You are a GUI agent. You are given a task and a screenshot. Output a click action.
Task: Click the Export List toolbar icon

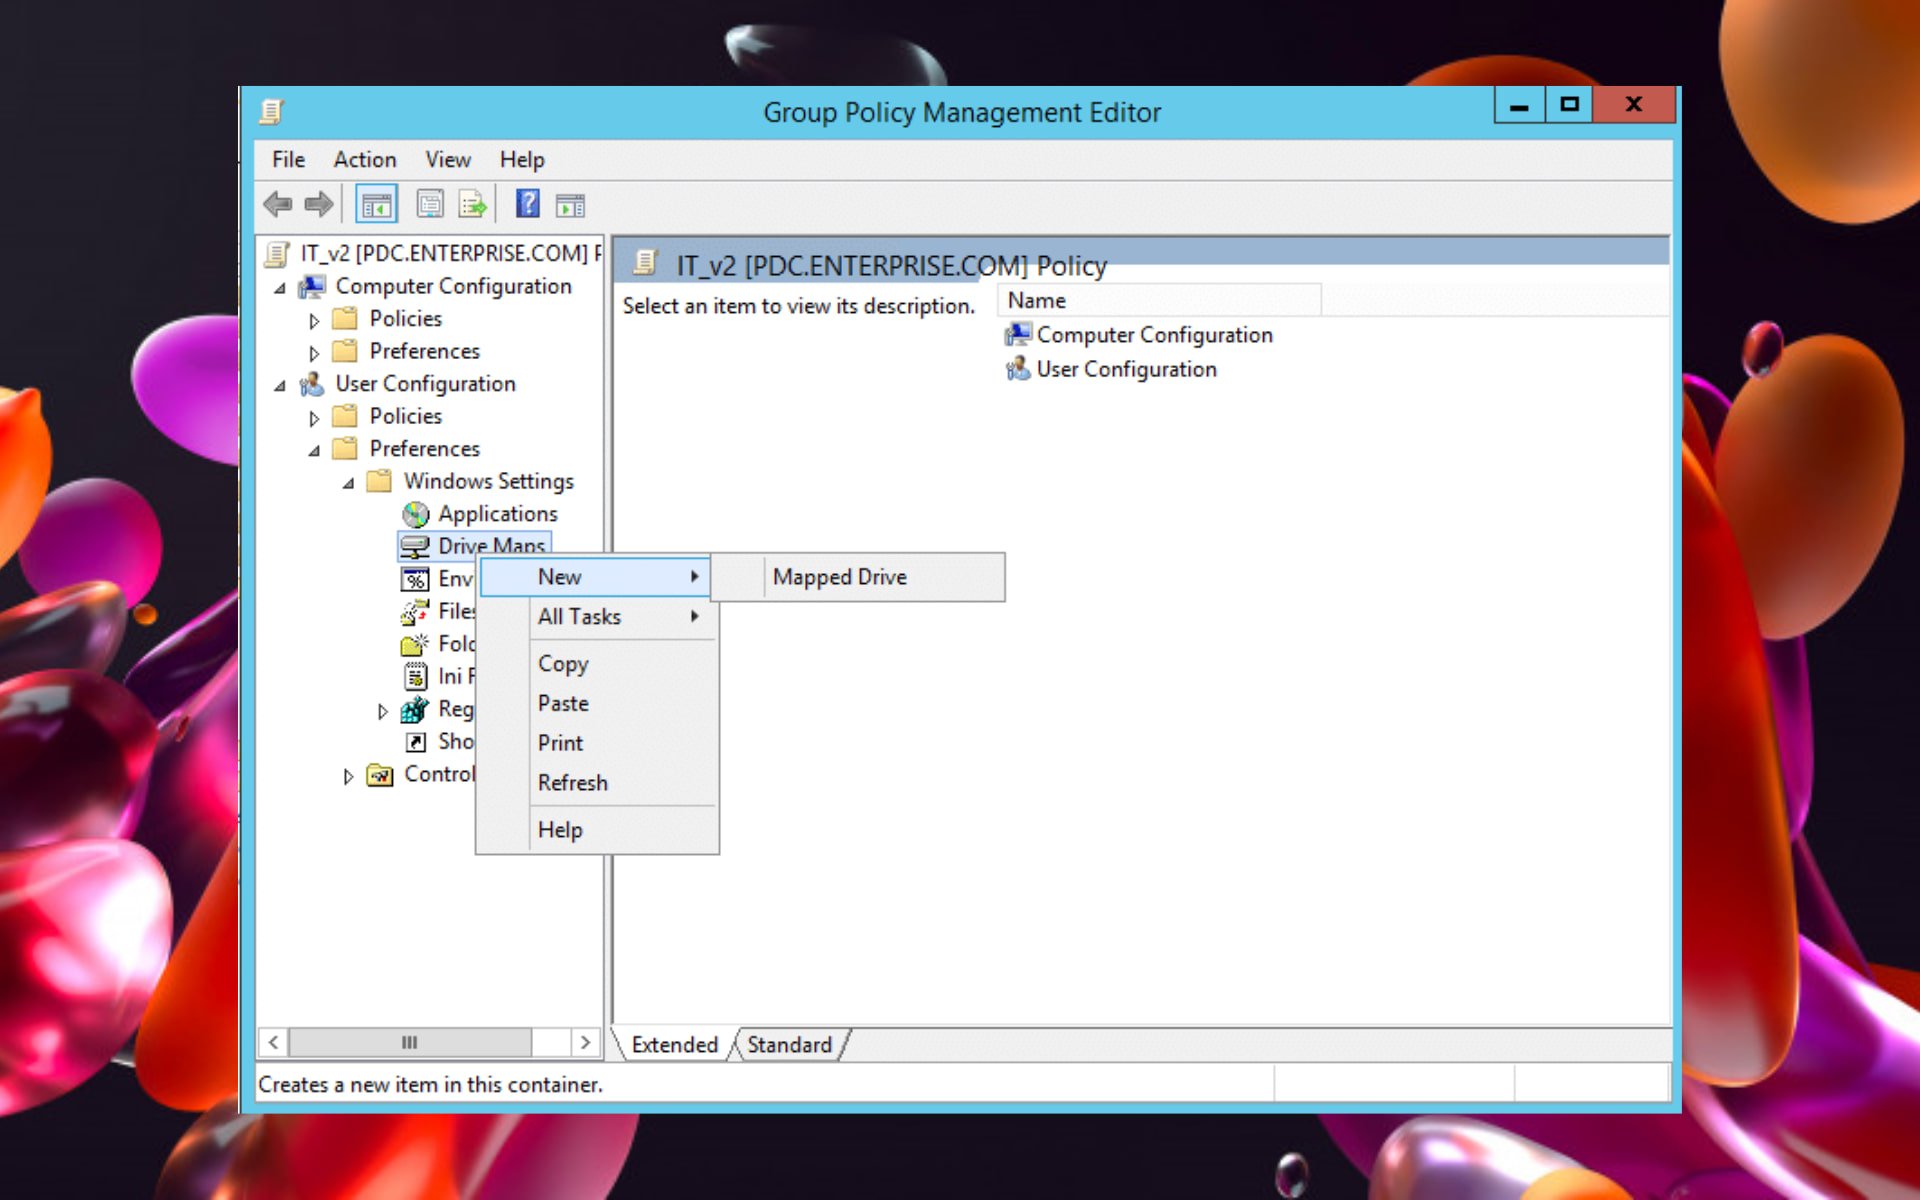point(472,205)
